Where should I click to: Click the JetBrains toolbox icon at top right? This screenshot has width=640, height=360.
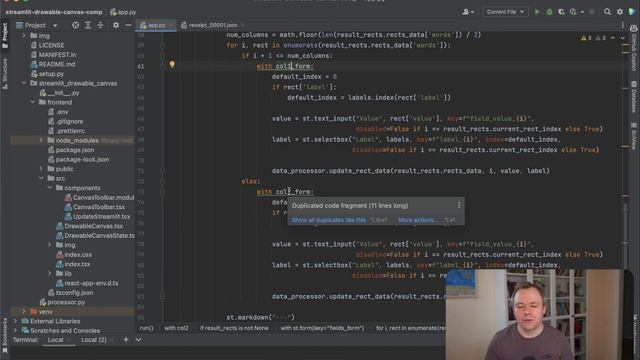pyautogui.click(x=632, y=12)
